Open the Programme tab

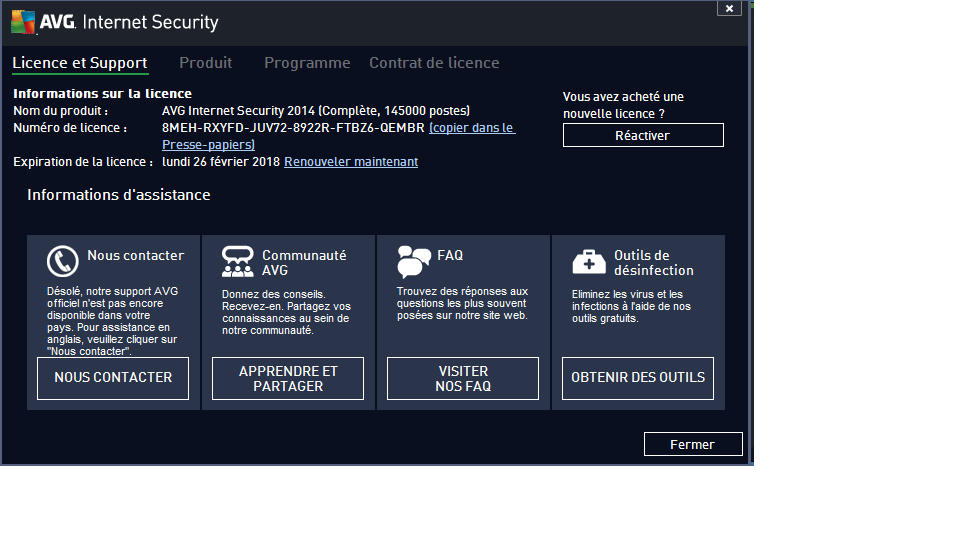[307, 62]
